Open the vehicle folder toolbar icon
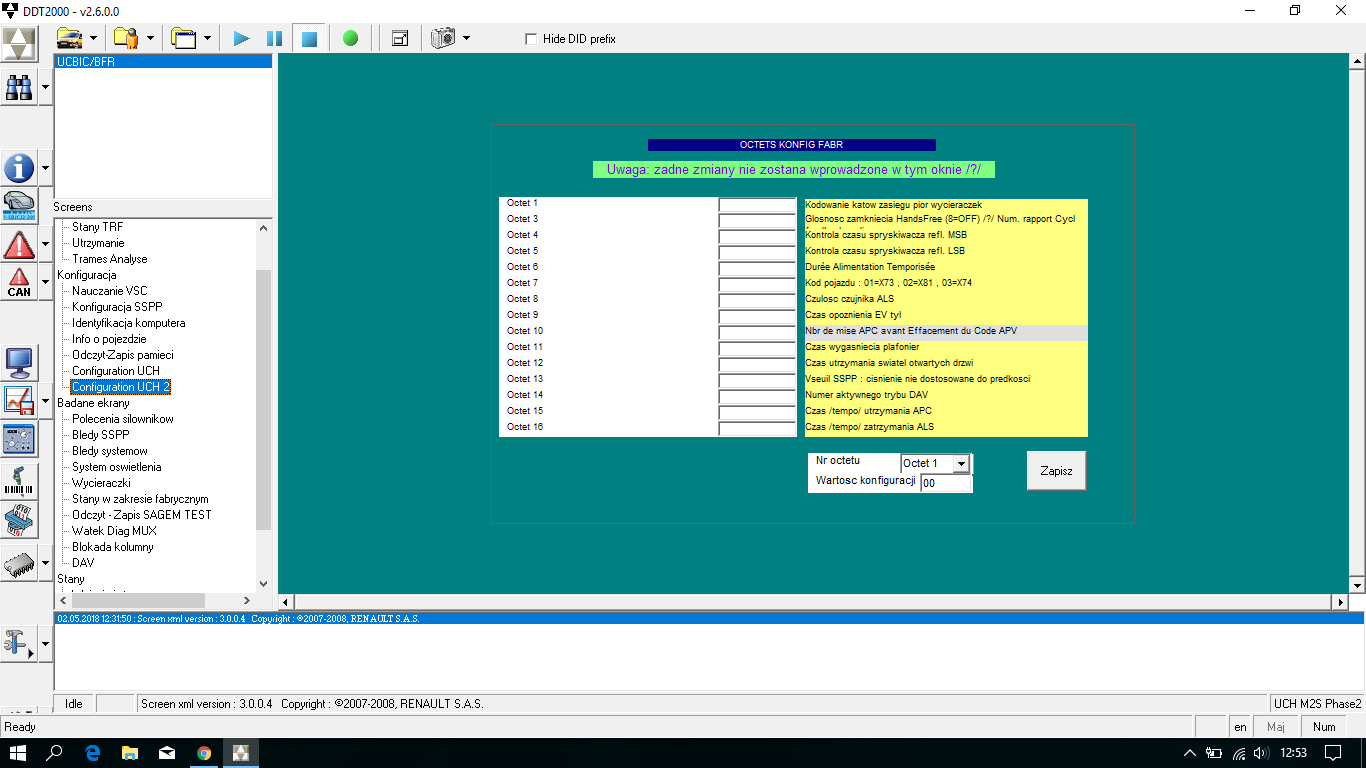The width and height of the screenshot is (1366, 768). click(70, 38)
